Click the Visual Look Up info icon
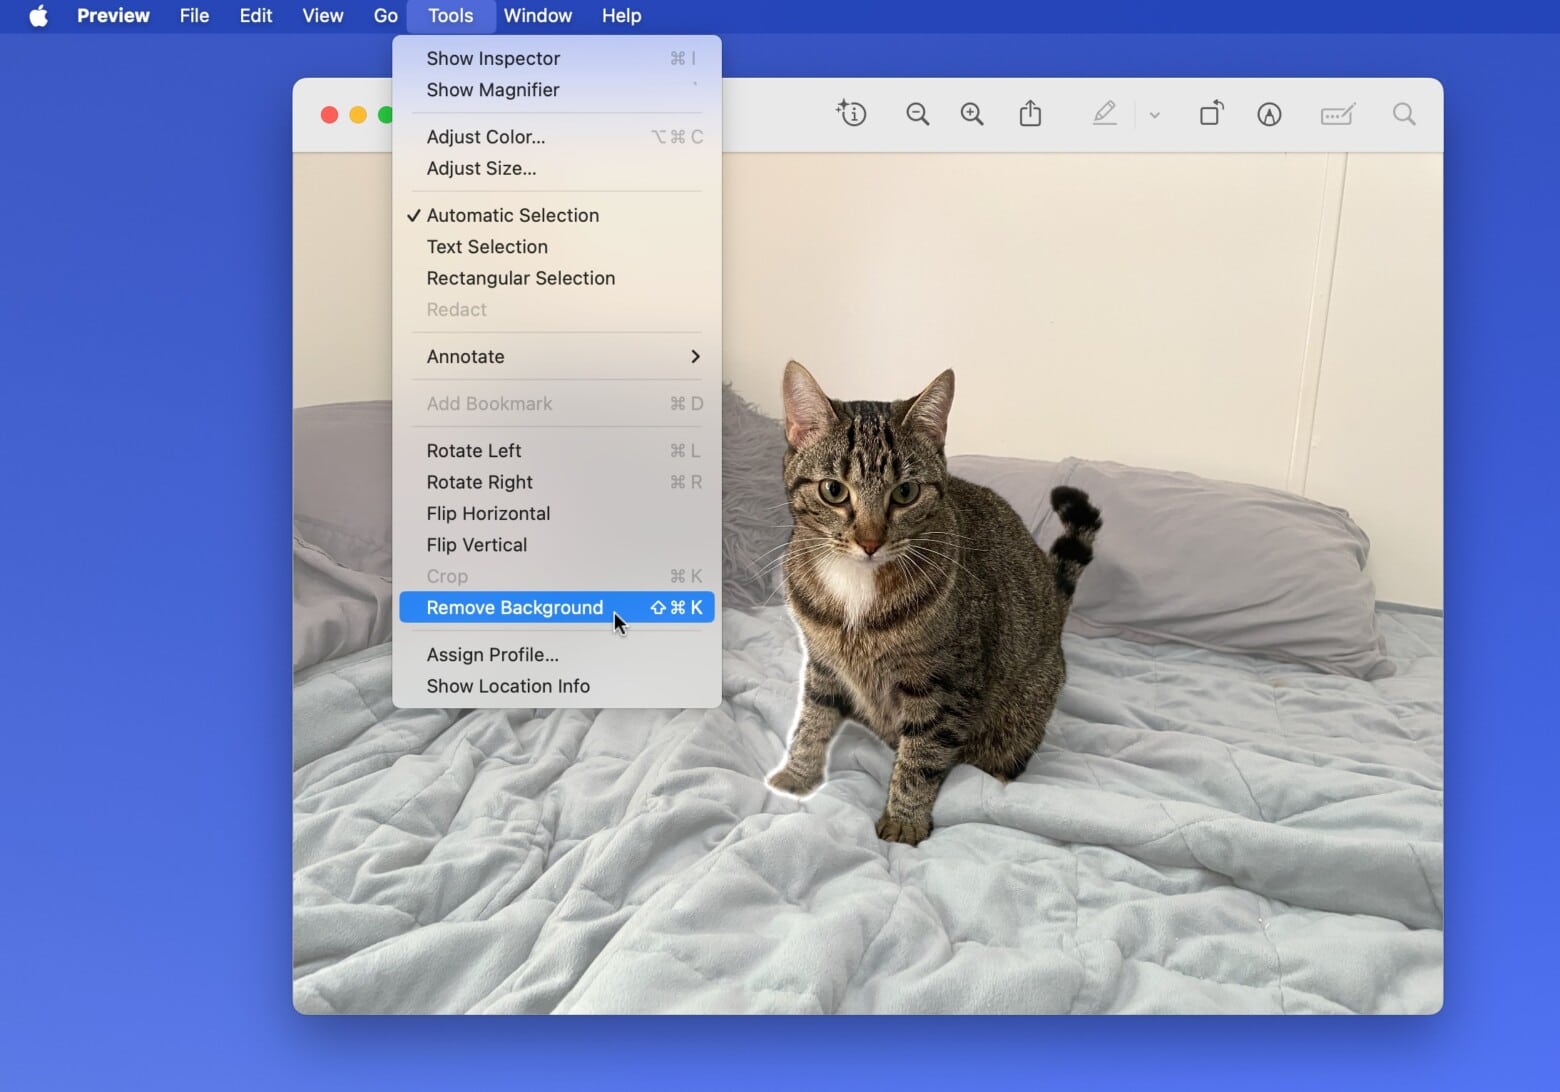 tap(850, 114)
